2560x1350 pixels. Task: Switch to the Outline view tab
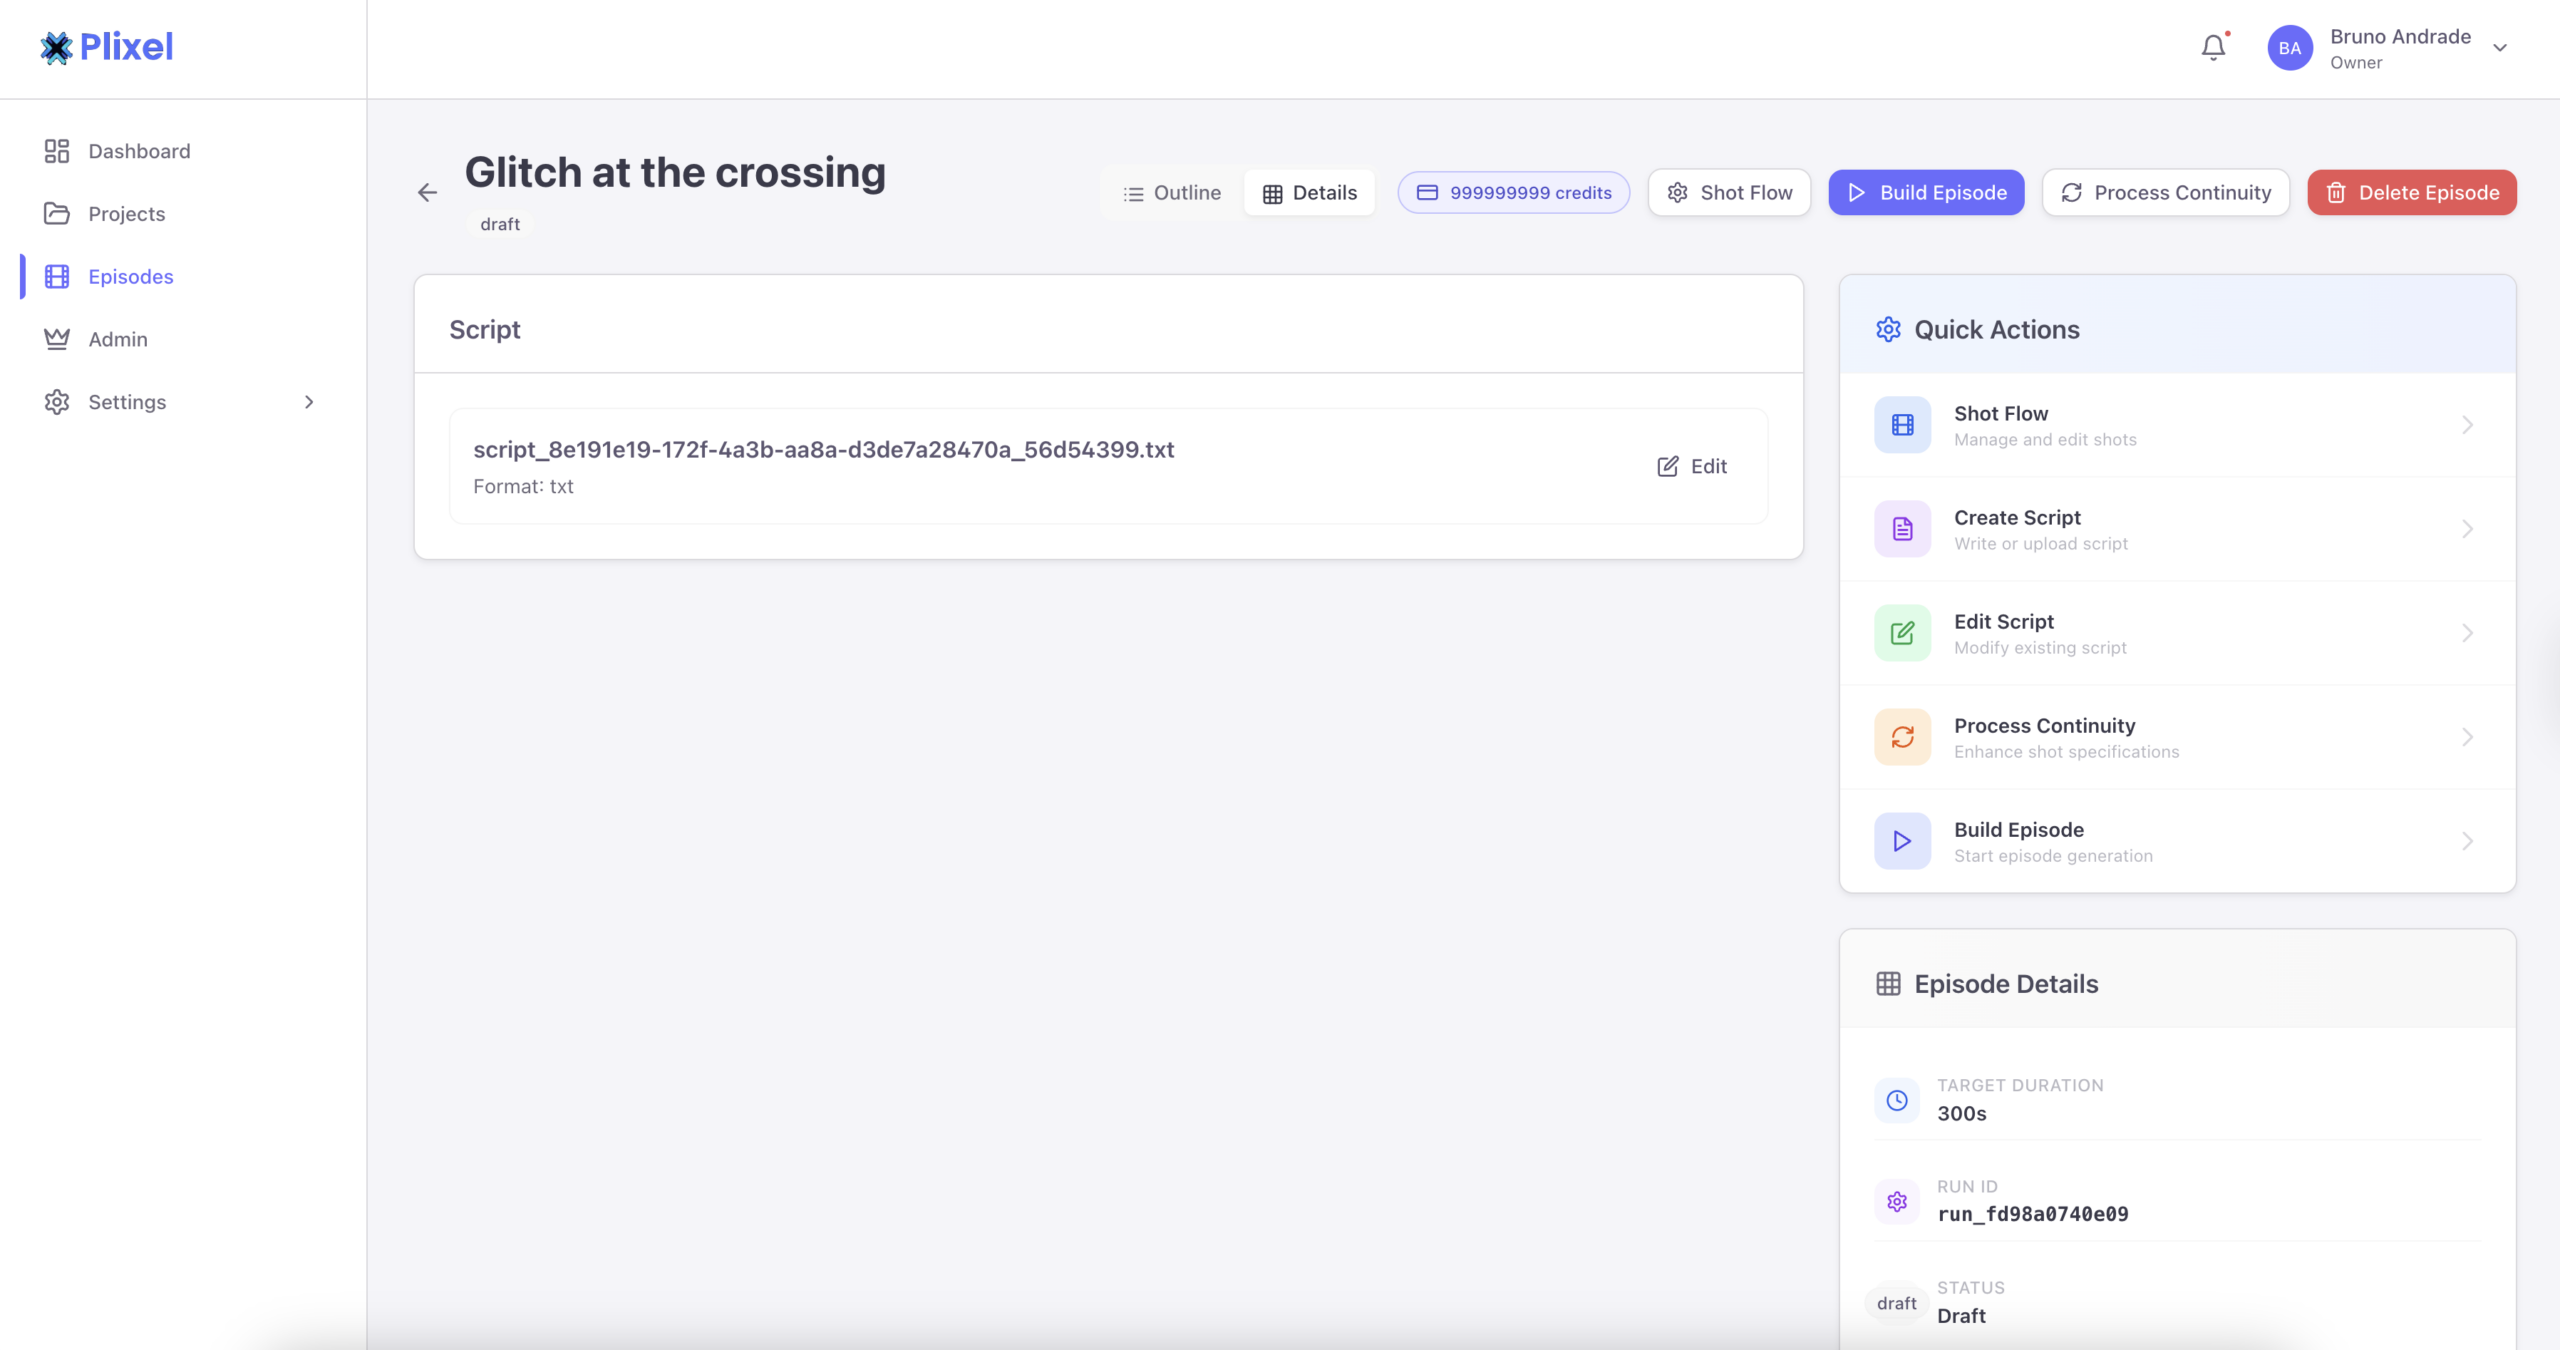[1172, 193]
